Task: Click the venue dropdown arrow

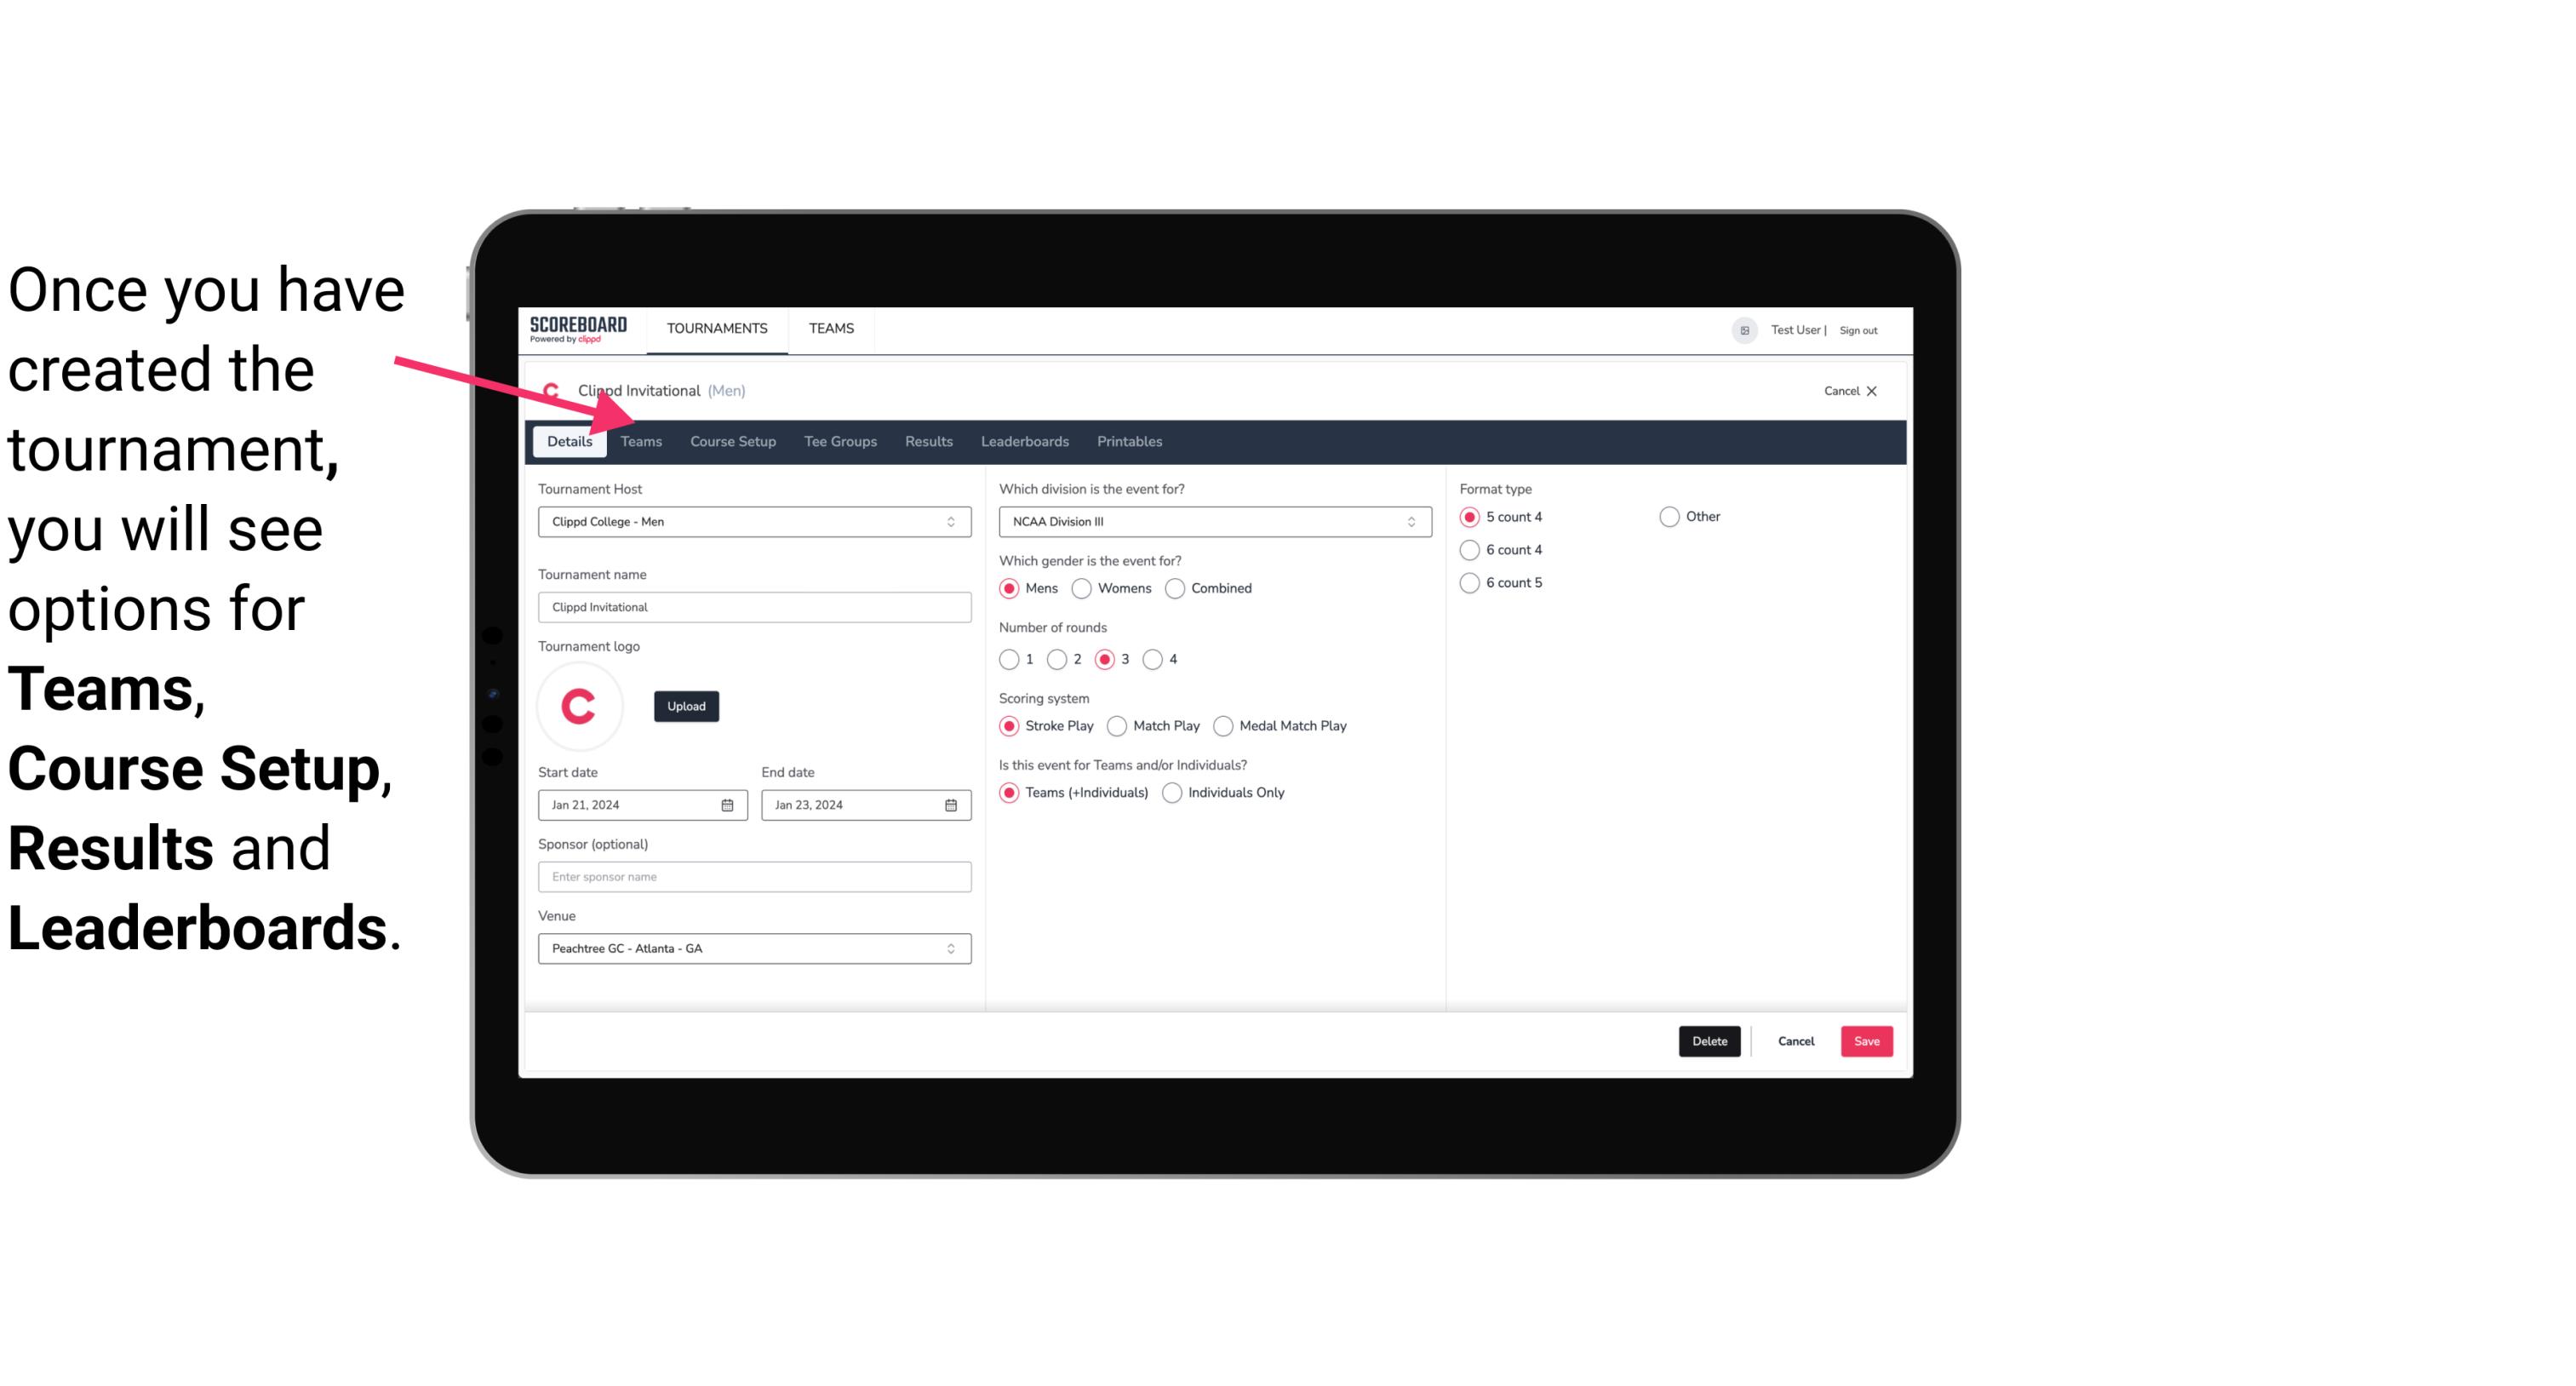Action: 950,948
